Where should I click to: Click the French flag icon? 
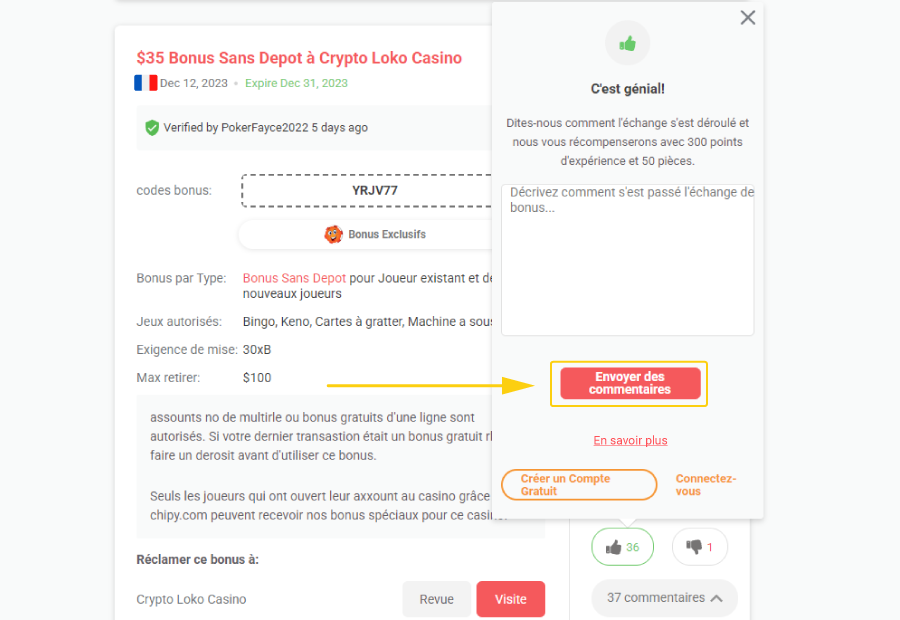pyautogui.click(x=144, y=82)
